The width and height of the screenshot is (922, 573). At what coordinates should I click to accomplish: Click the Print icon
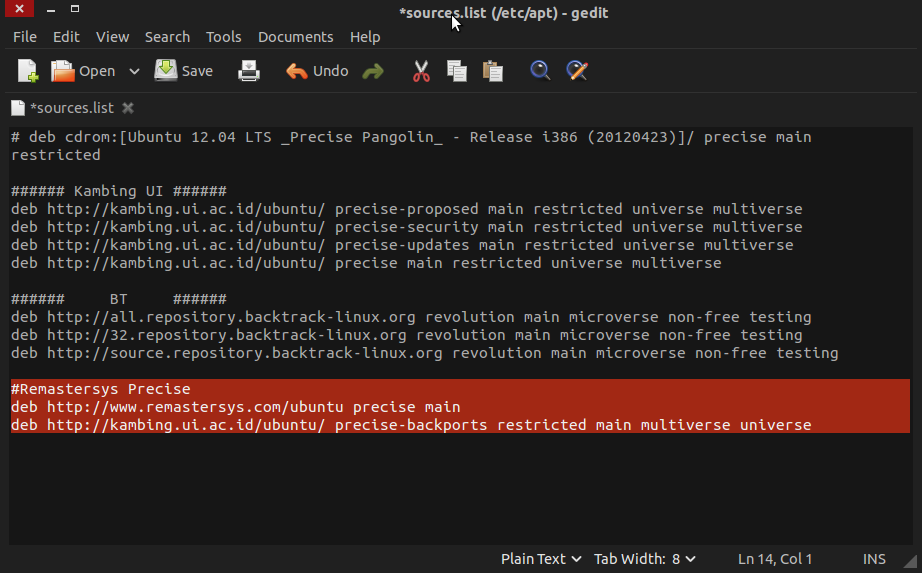coord(249,71)
